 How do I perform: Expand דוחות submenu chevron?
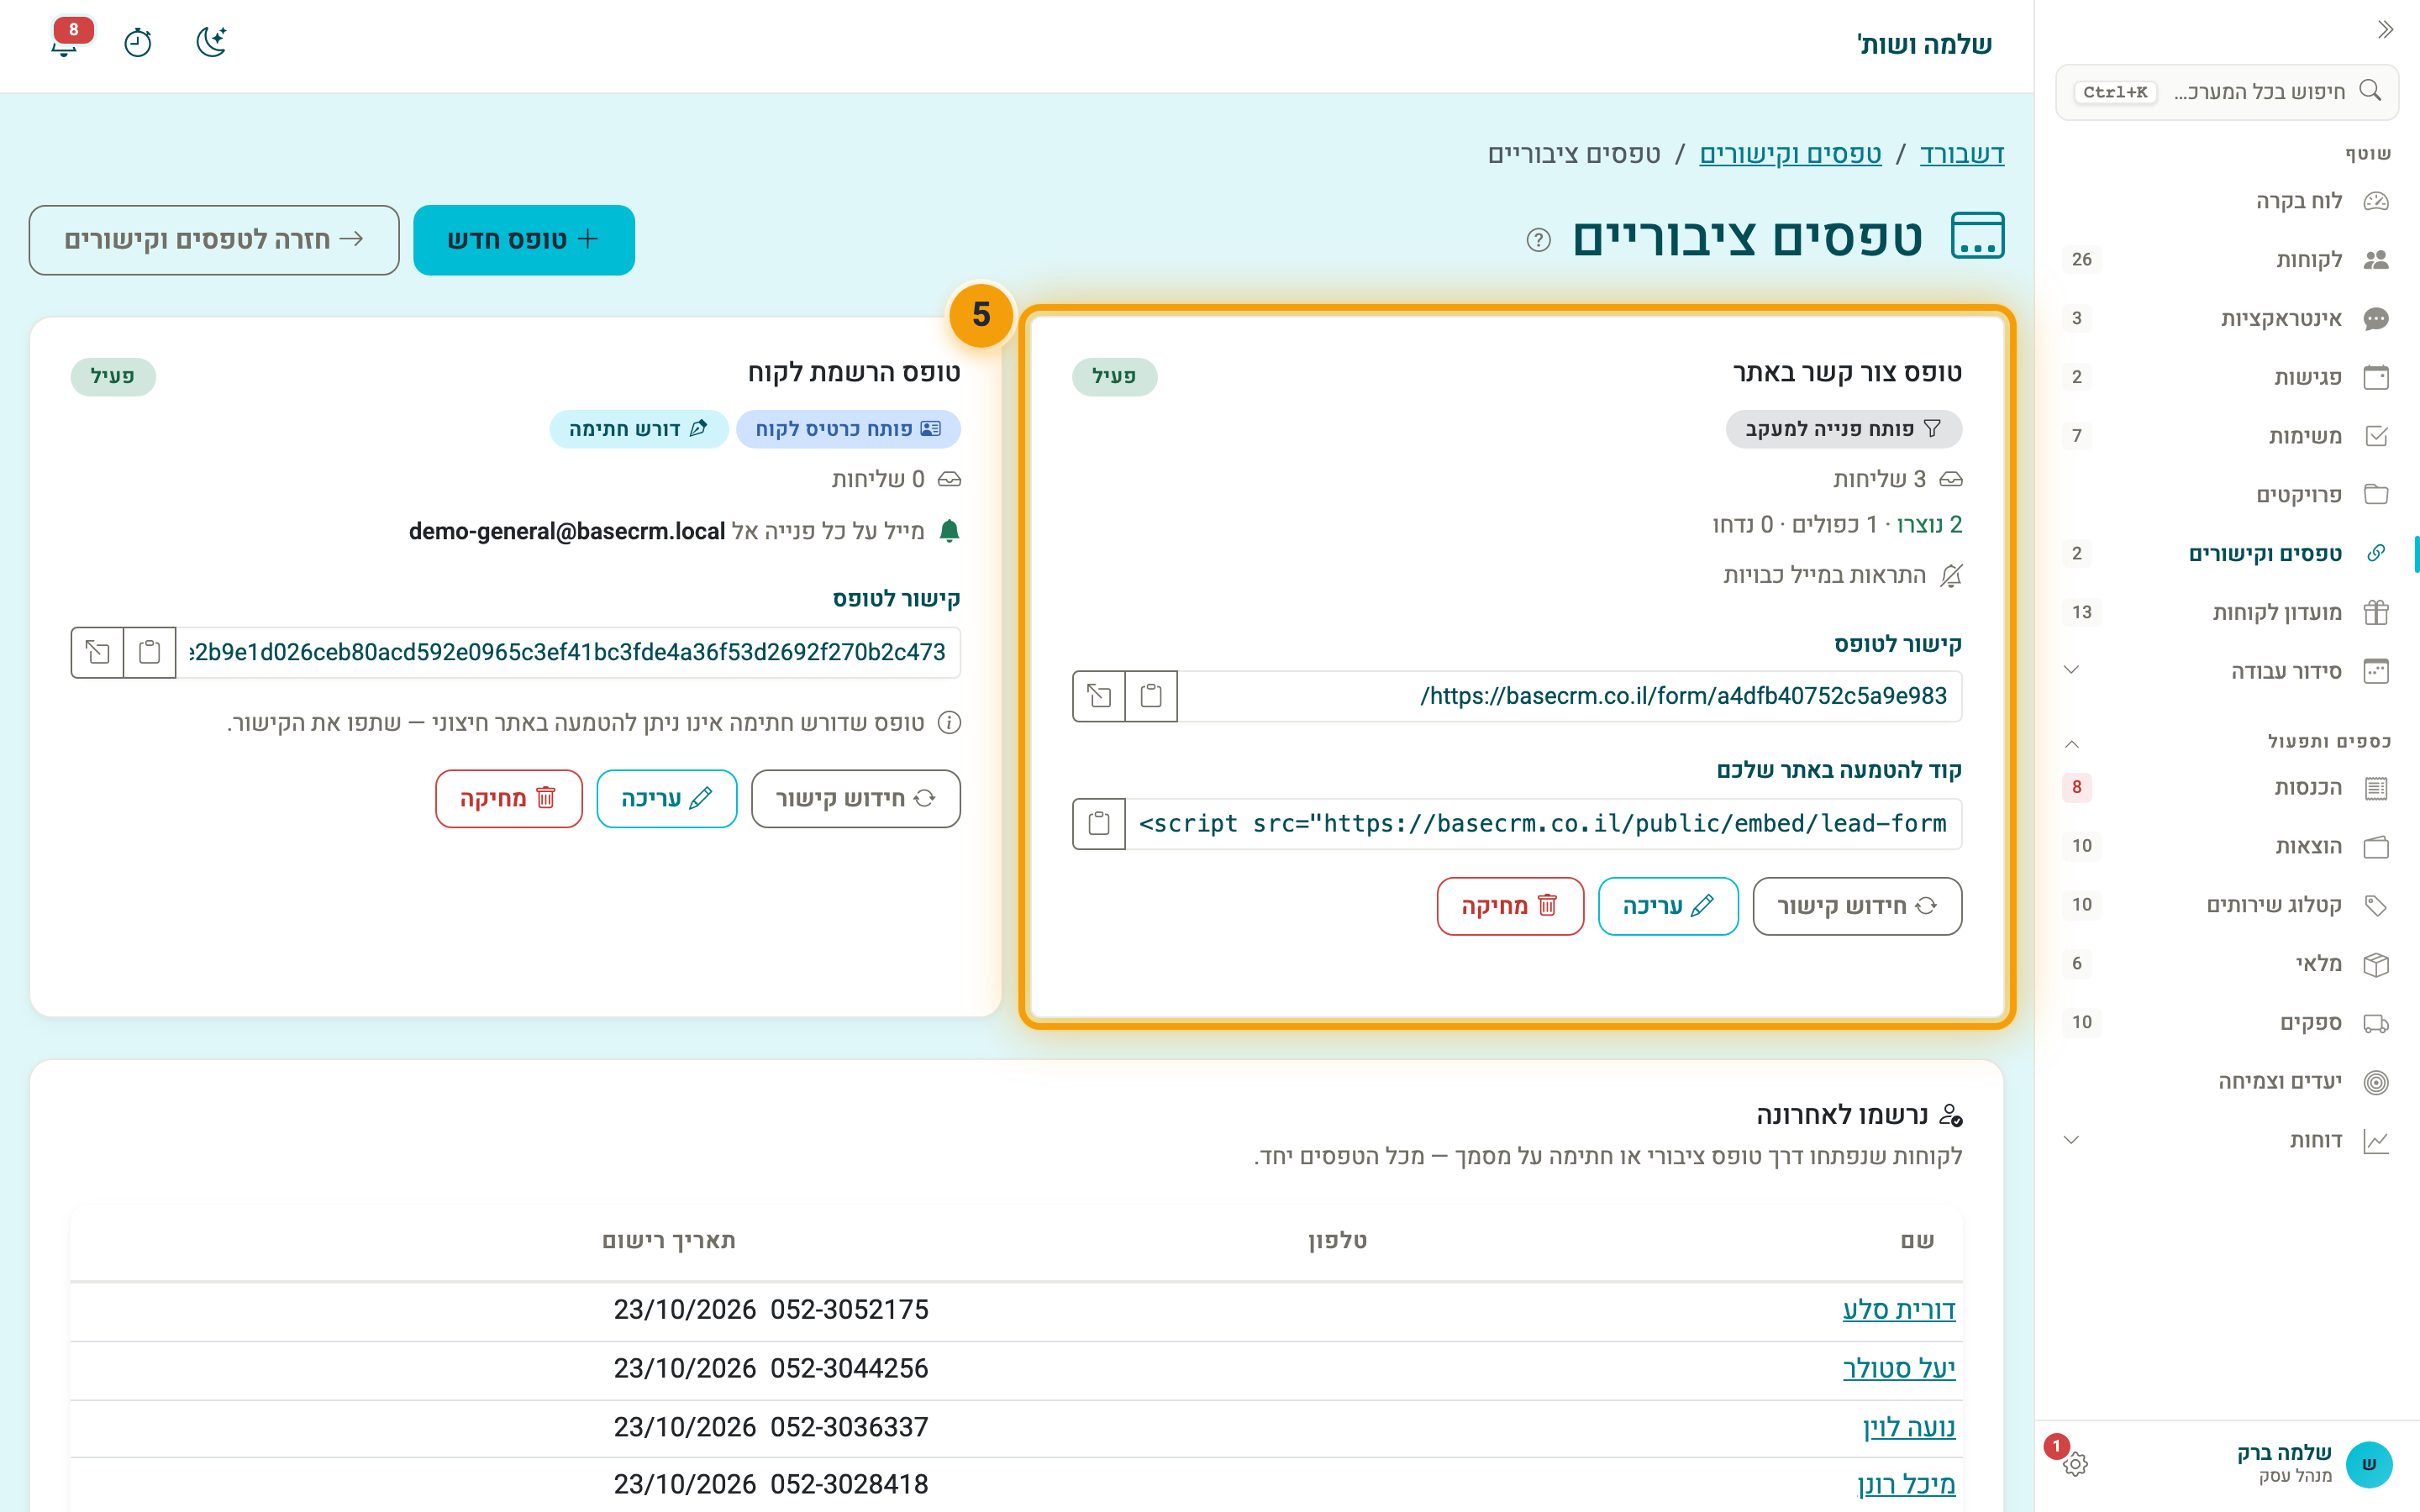pos(2072,1140)
